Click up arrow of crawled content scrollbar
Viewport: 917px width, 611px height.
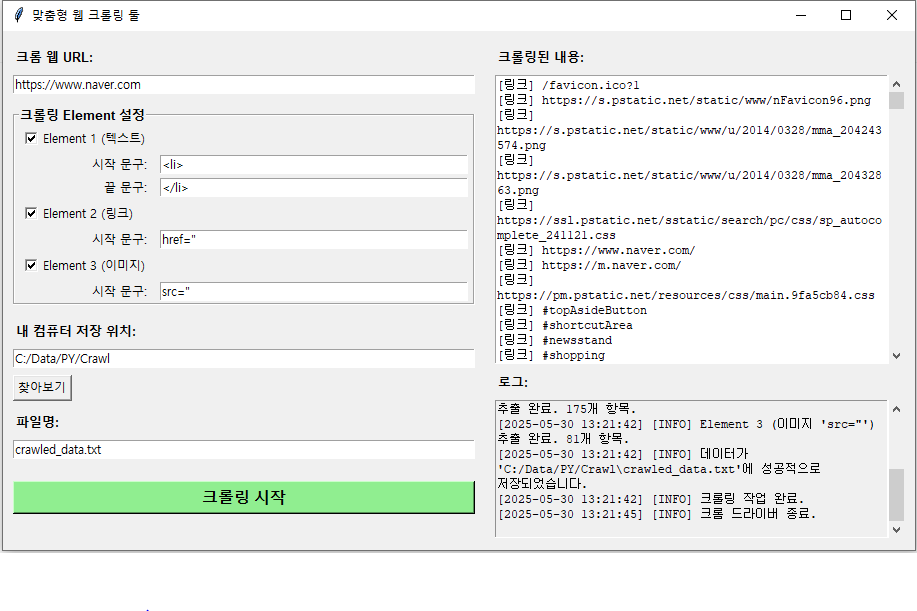tap(897, 84)
